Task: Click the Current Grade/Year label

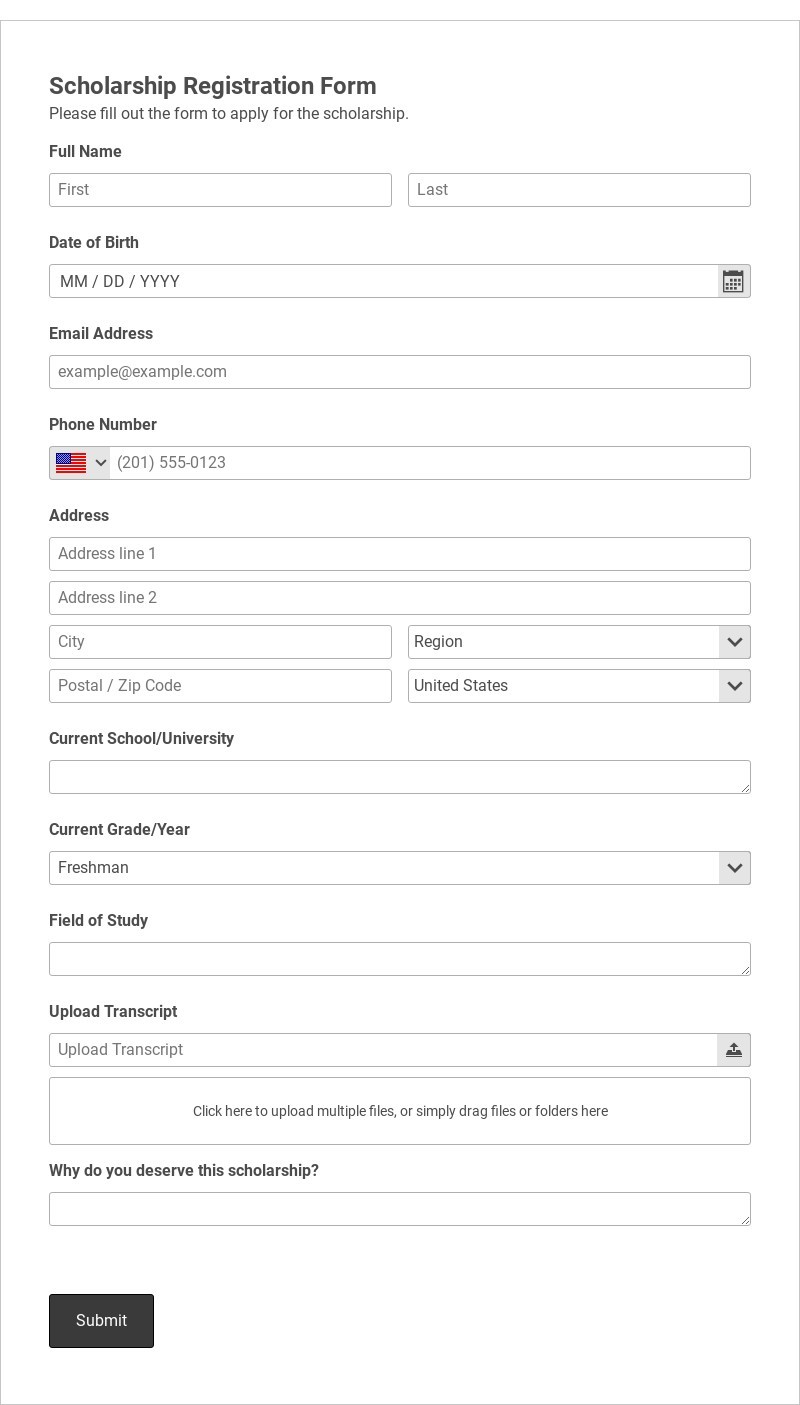Action: [x=119, y=830]
